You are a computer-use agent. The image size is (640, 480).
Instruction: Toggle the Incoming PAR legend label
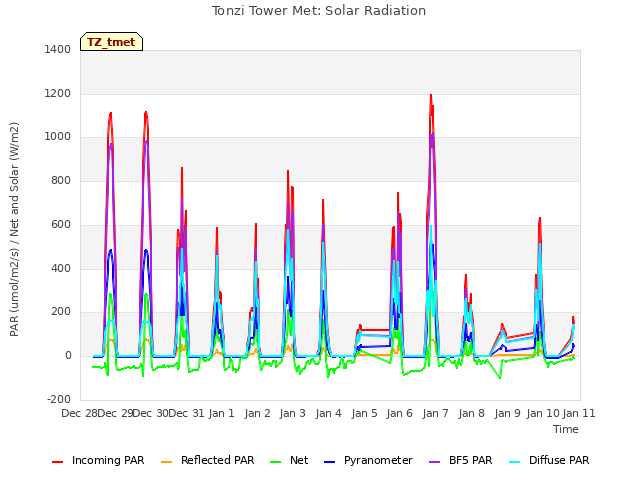108,460
